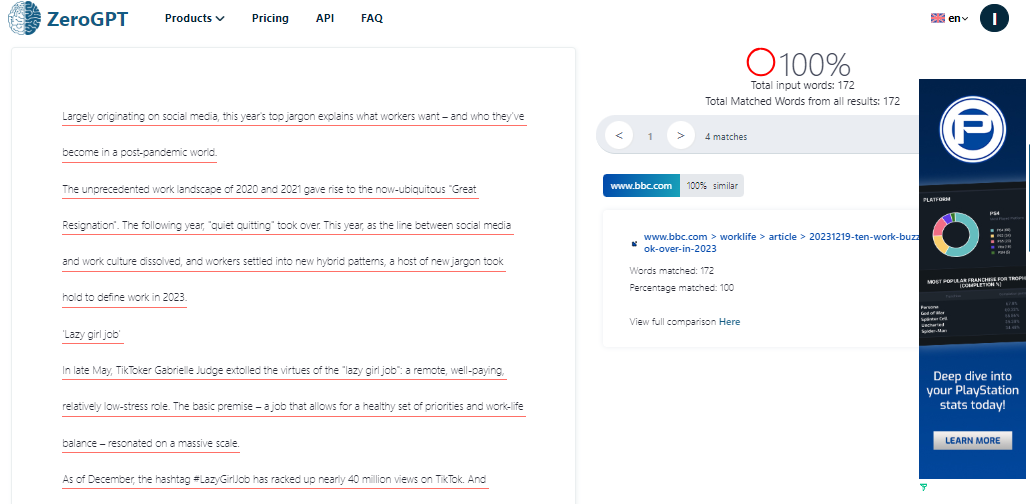Click 'Words matched: 172' text
The image size is (1030, 504).
(x=671, y=270)
